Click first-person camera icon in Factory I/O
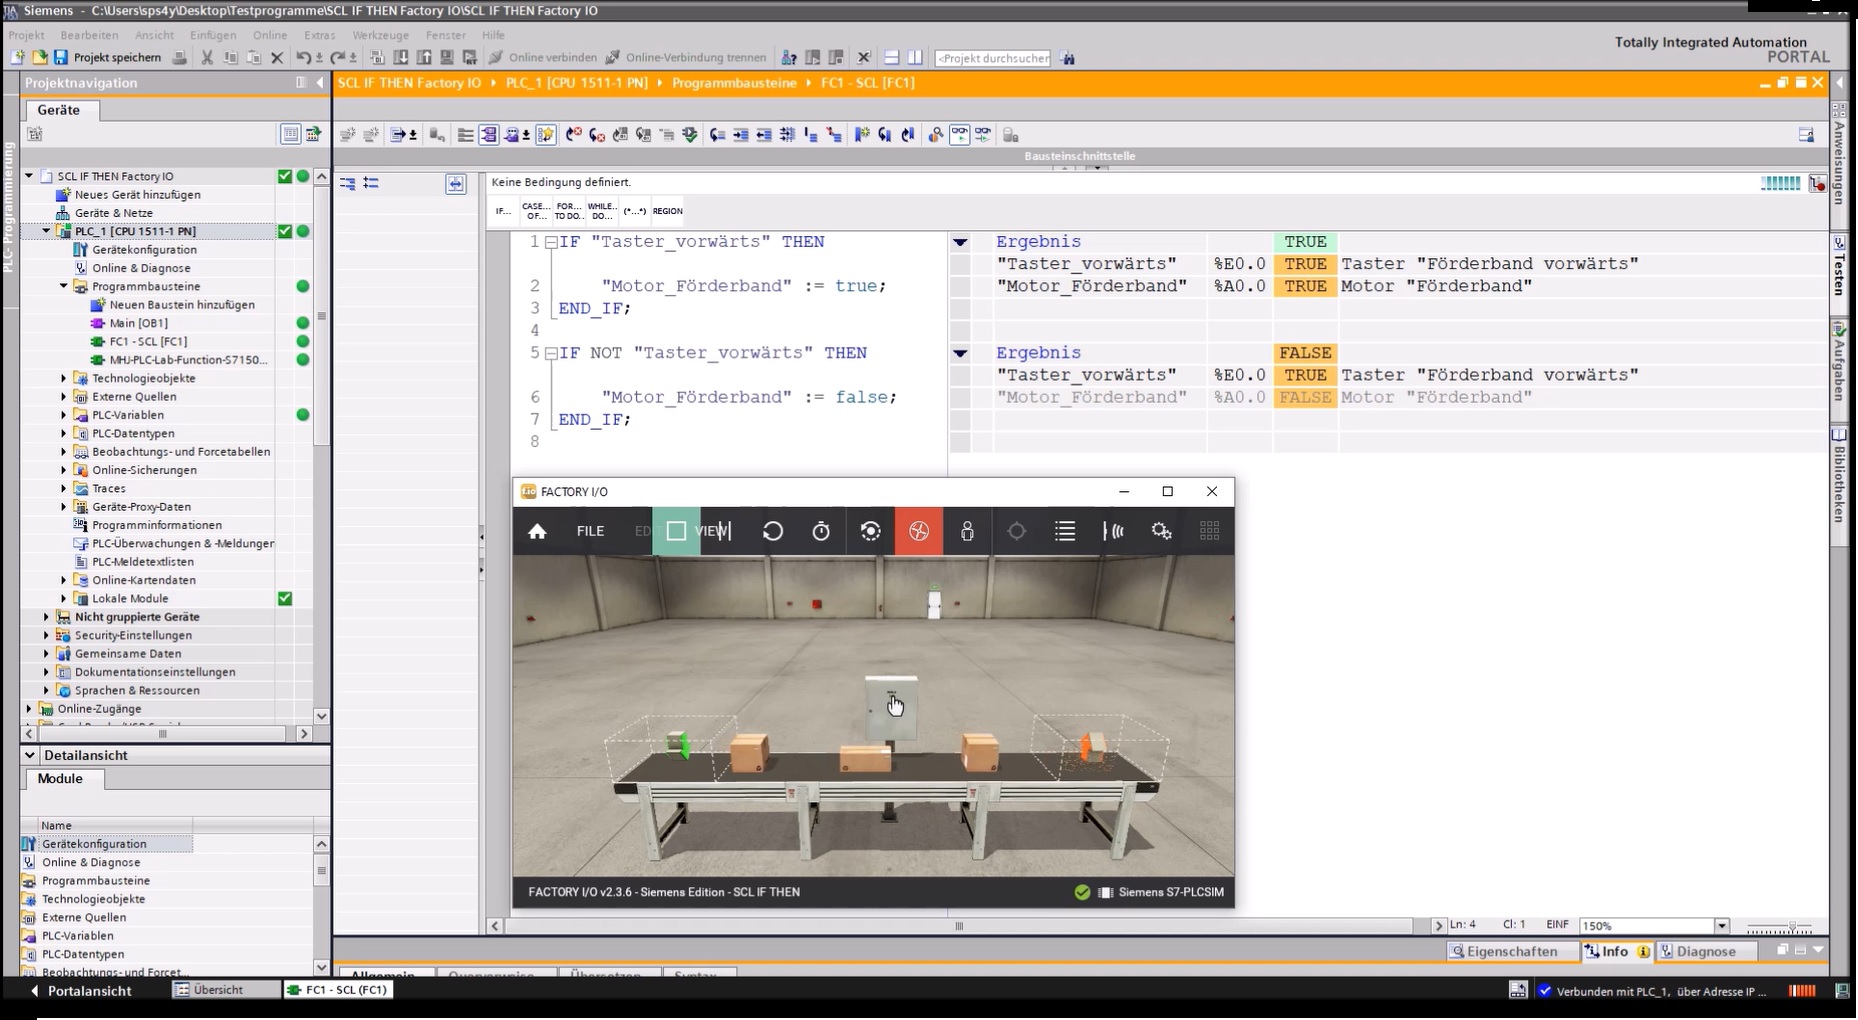 (x=967, y=531)
